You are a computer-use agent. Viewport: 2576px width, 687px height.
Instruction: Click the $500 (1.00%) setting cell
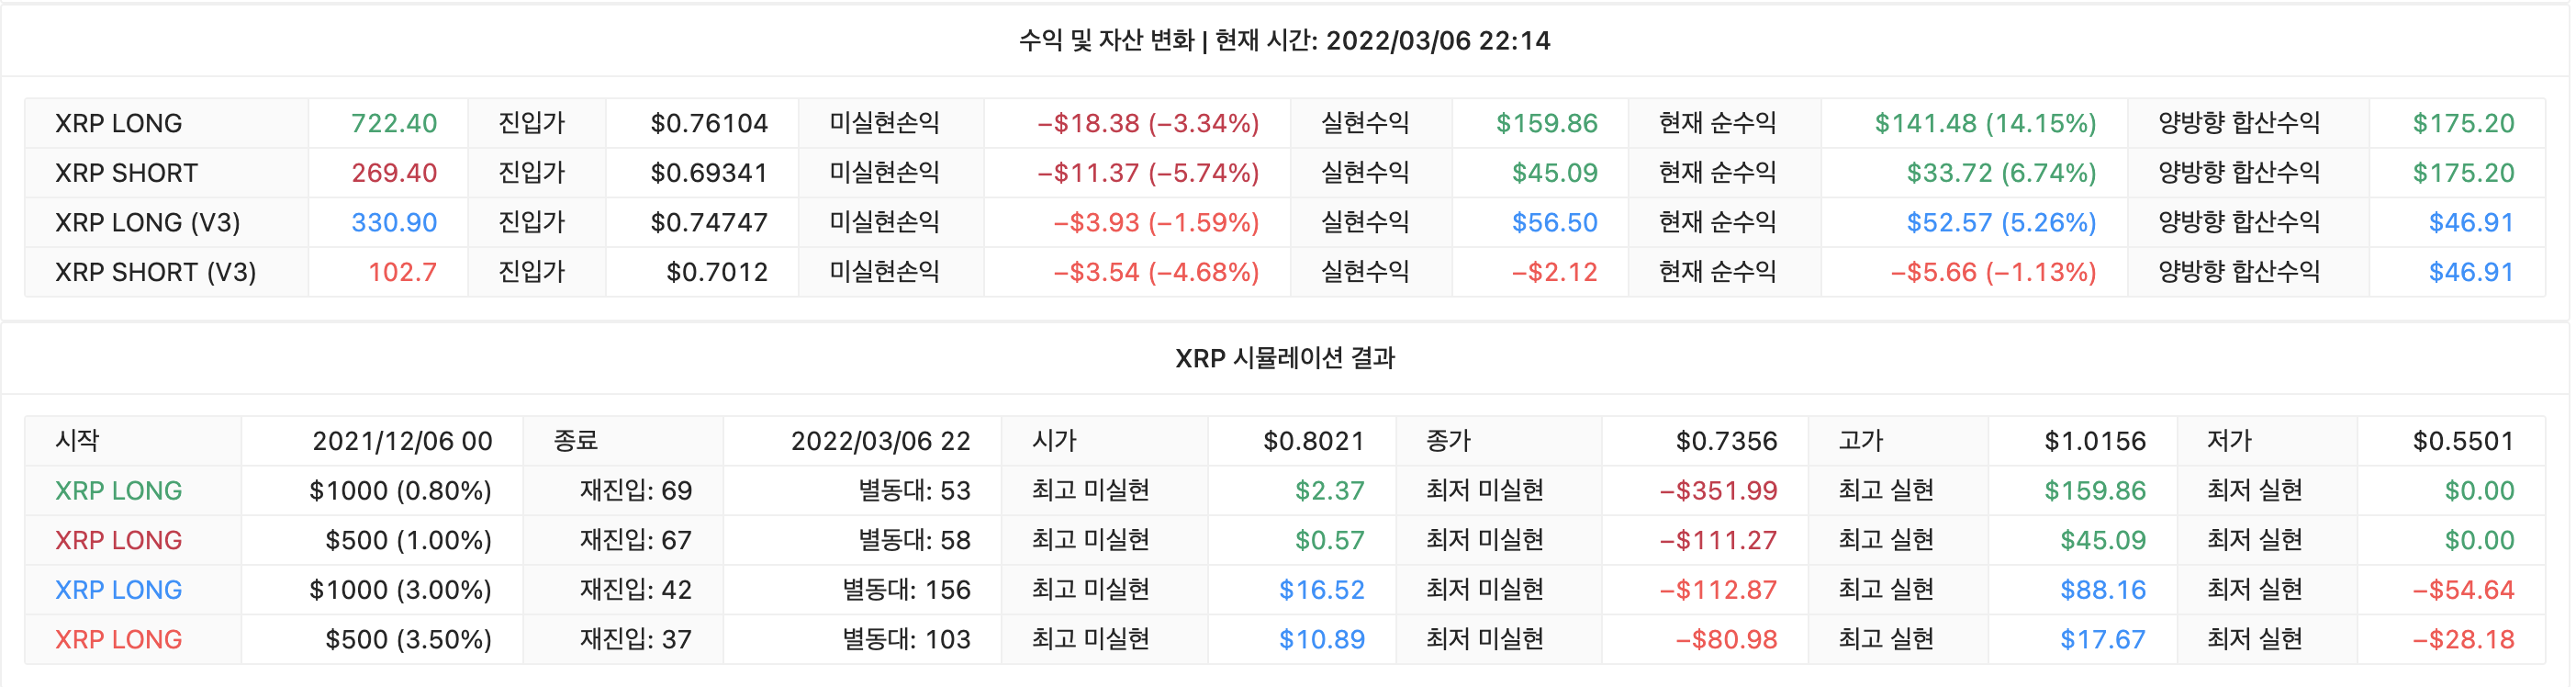408,540
